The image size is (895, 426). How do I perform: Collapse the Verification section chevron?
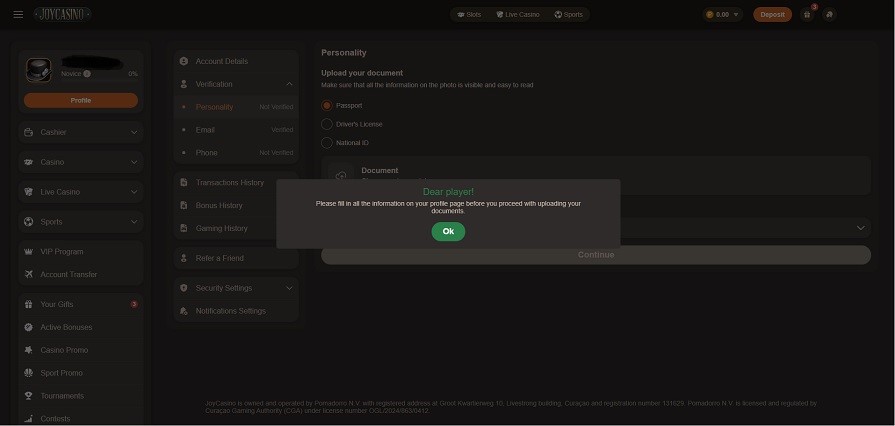289,84
